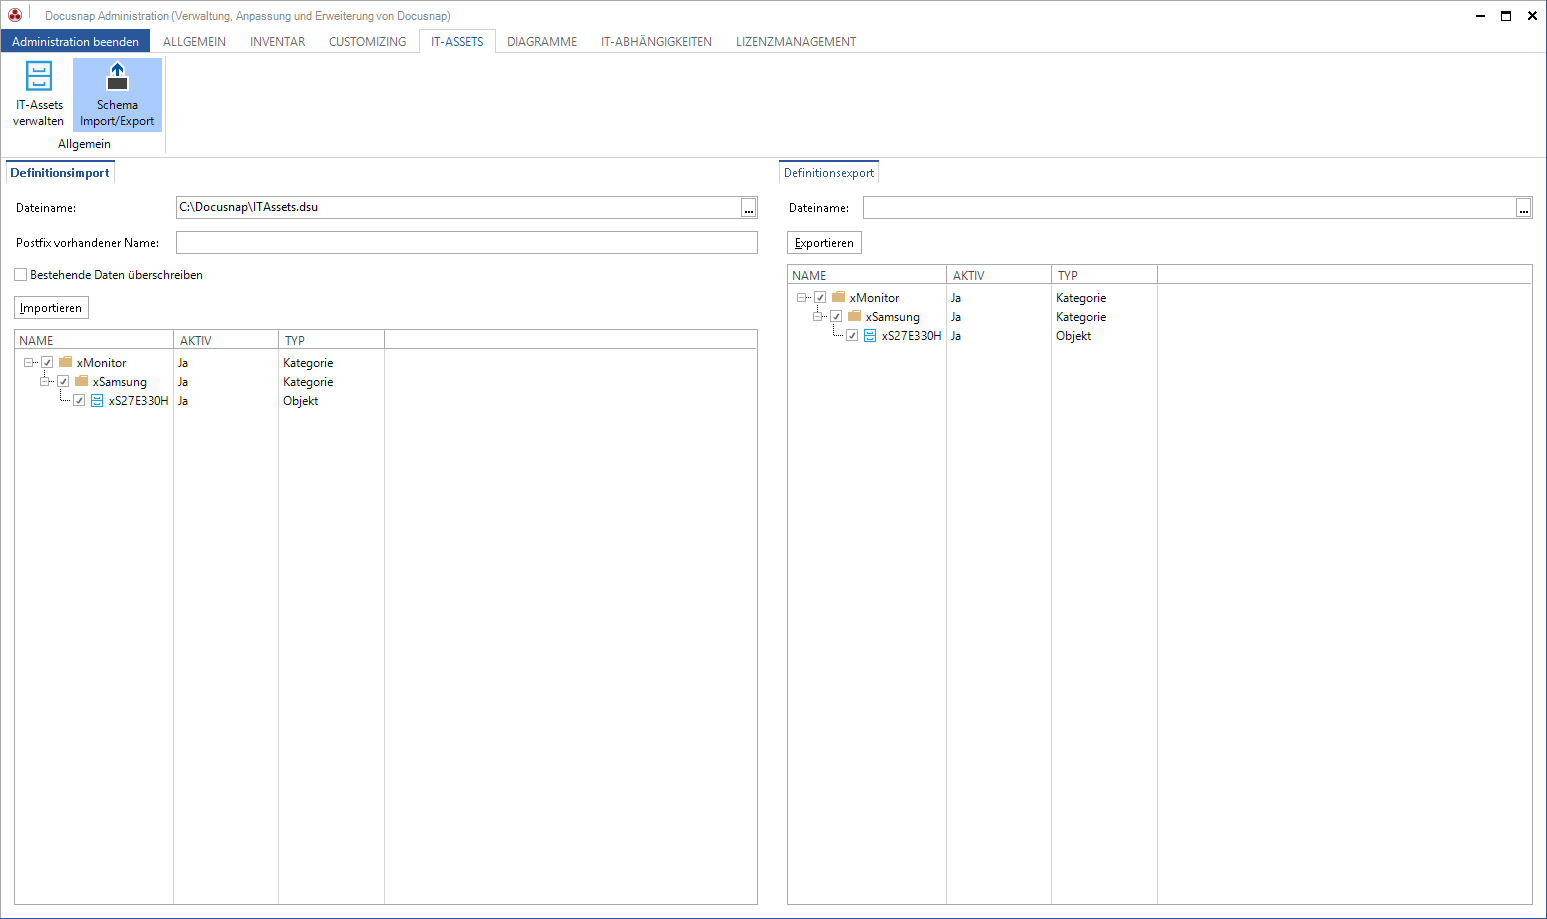Screen dimensions: 1547x919
Task: Switch to Definitionsexport tab
Action: (x=829, y=173)
